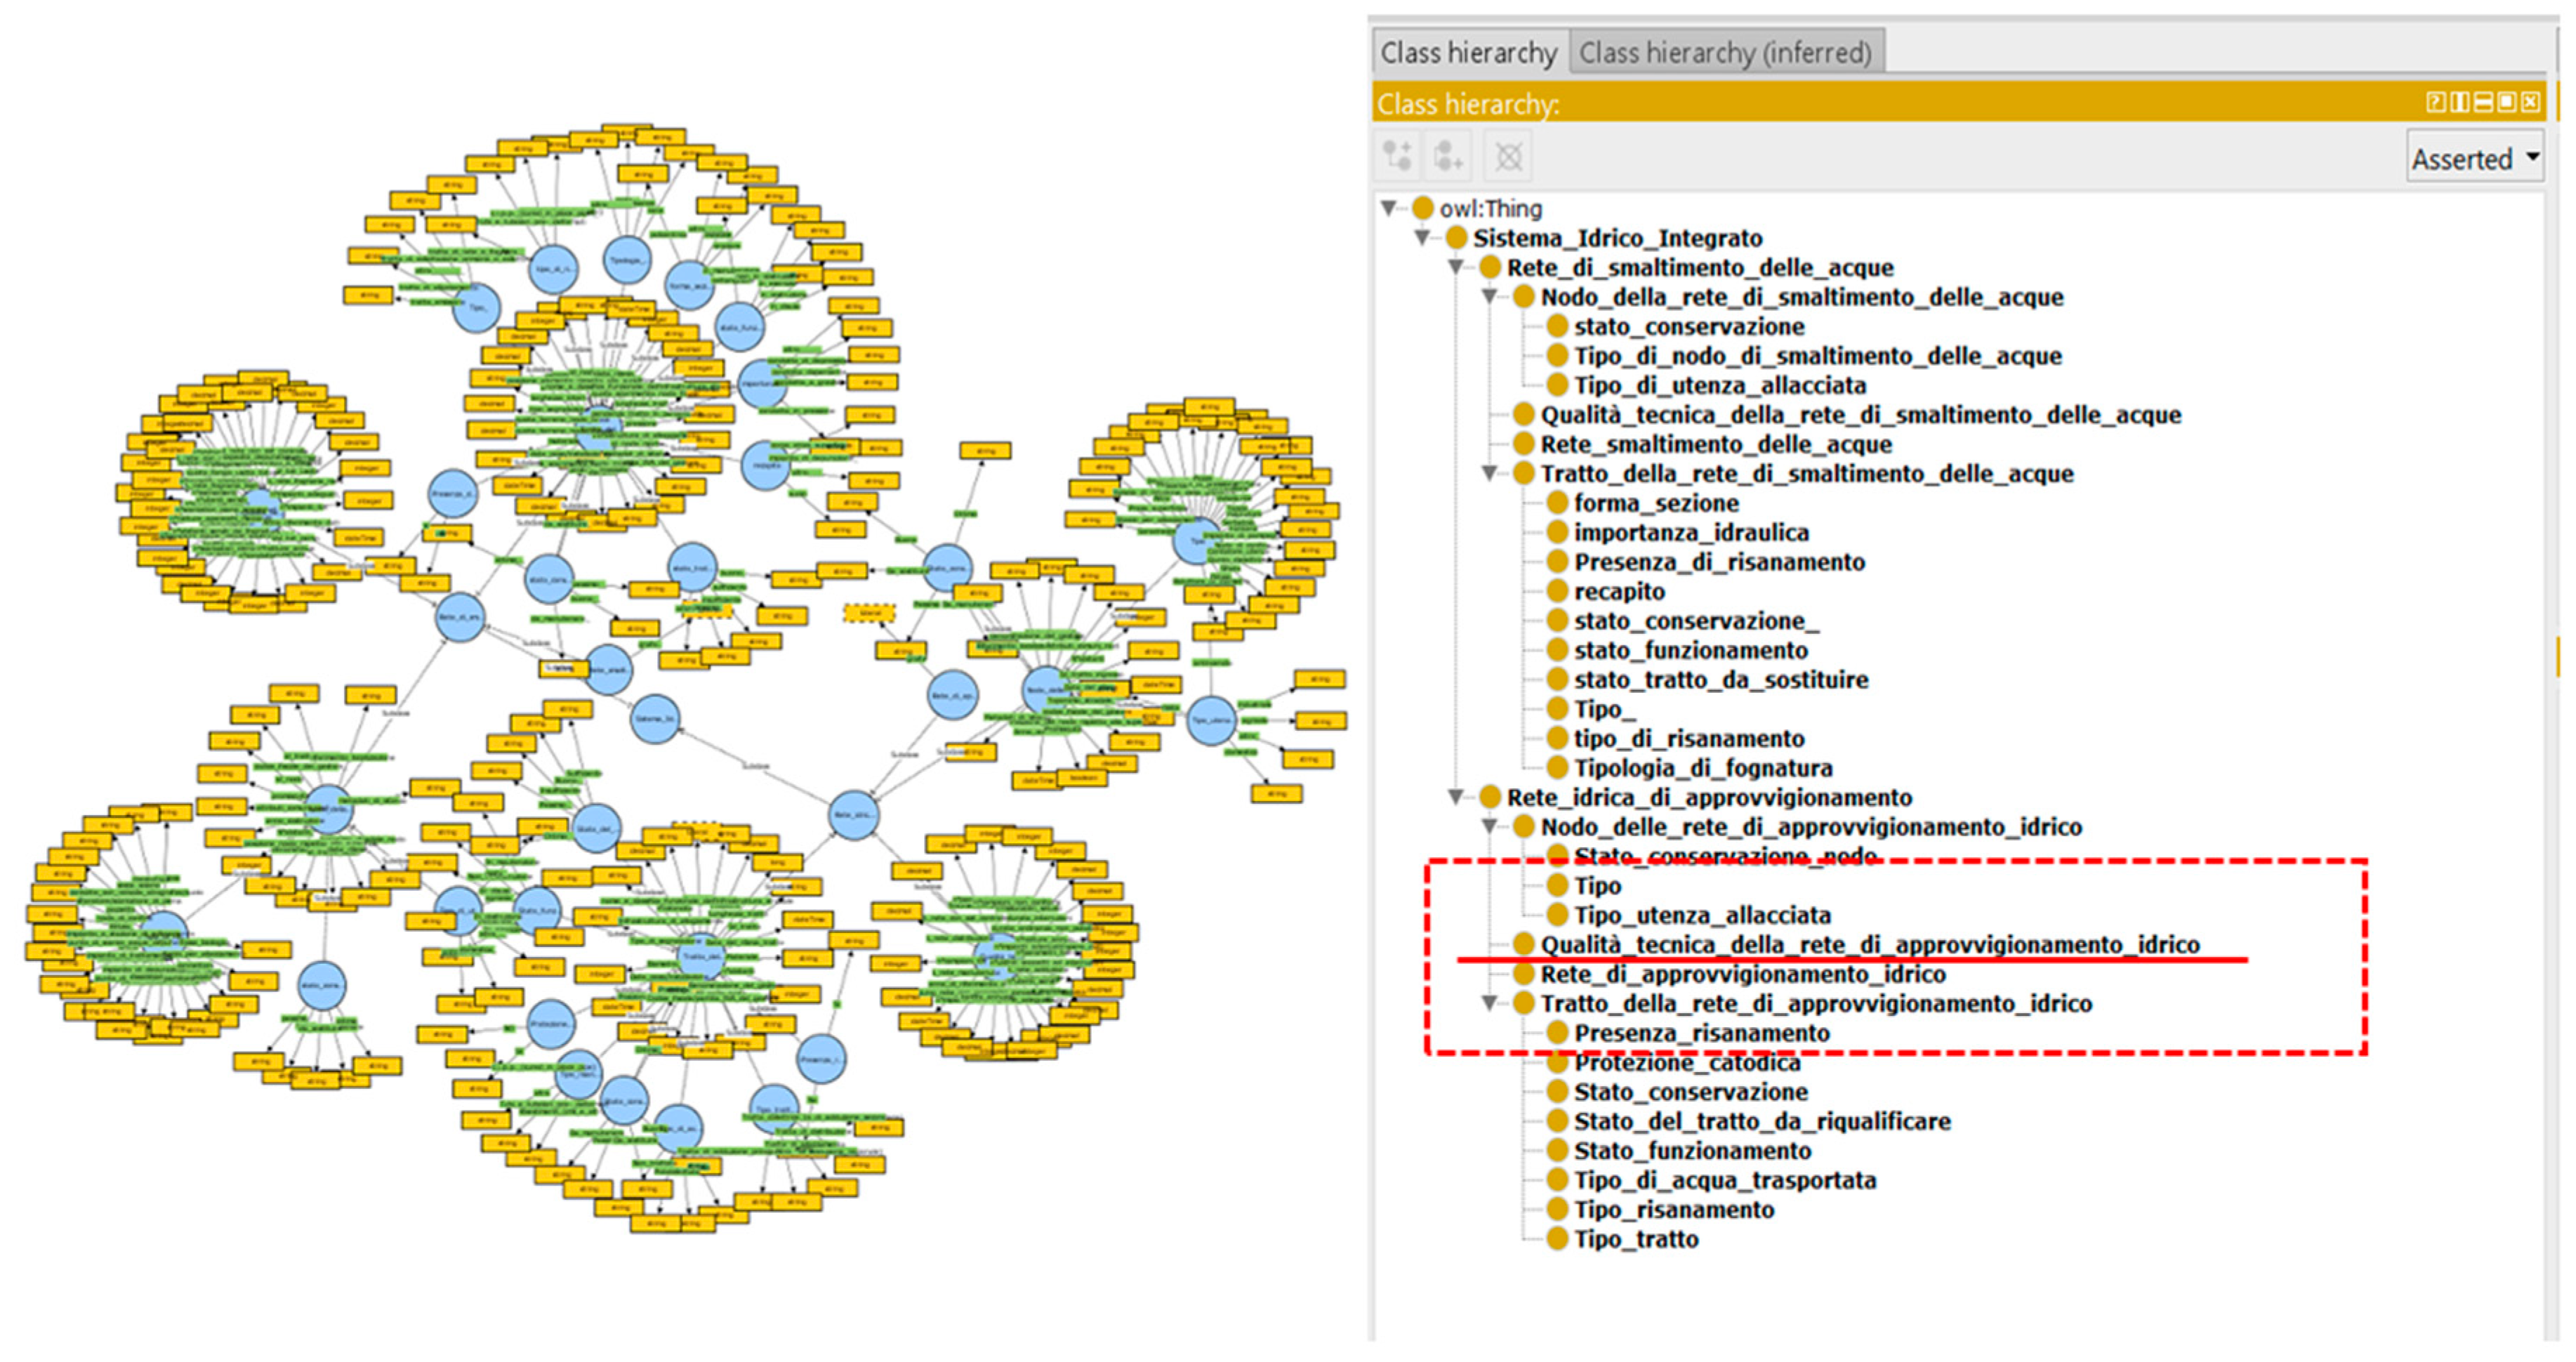Collapse Rete_idrica_di_approvvigionamento branch
This screenshot has width=2576, height=1362.
[x=1456, y=797]
